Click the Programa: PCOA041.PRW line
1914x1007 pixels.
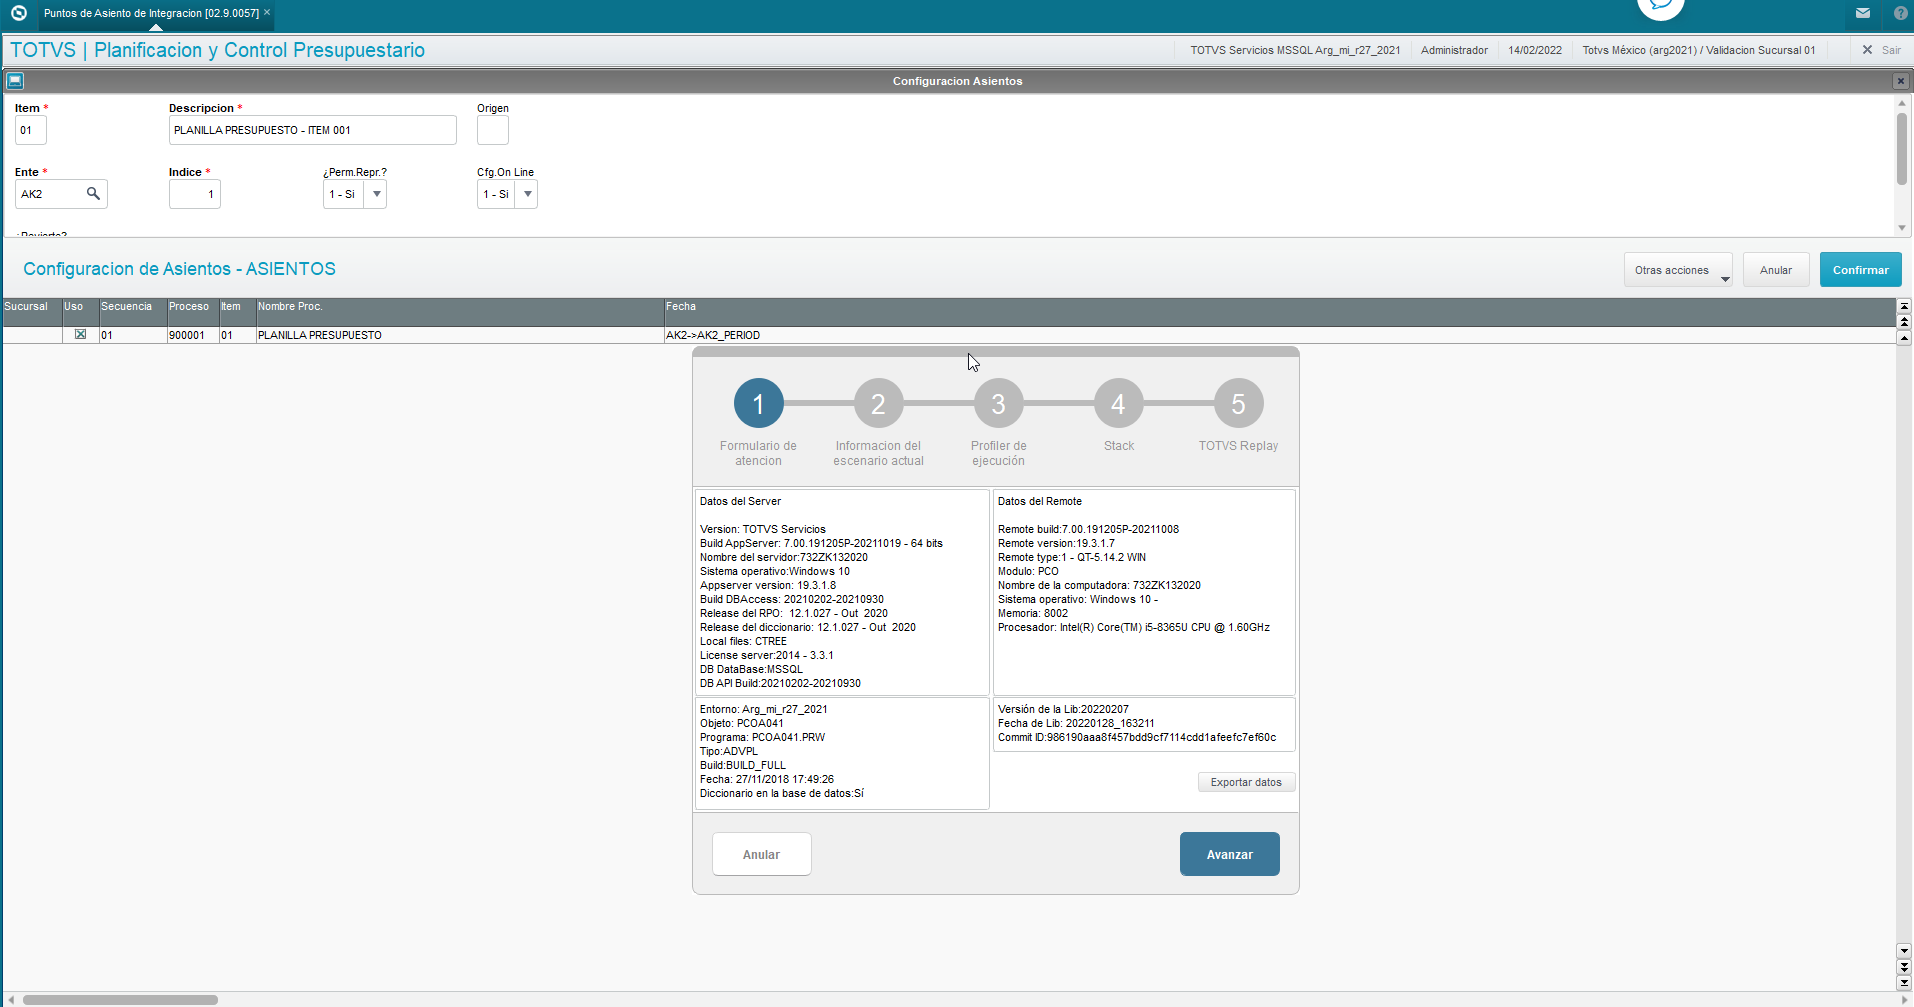[x=762, y=737]
